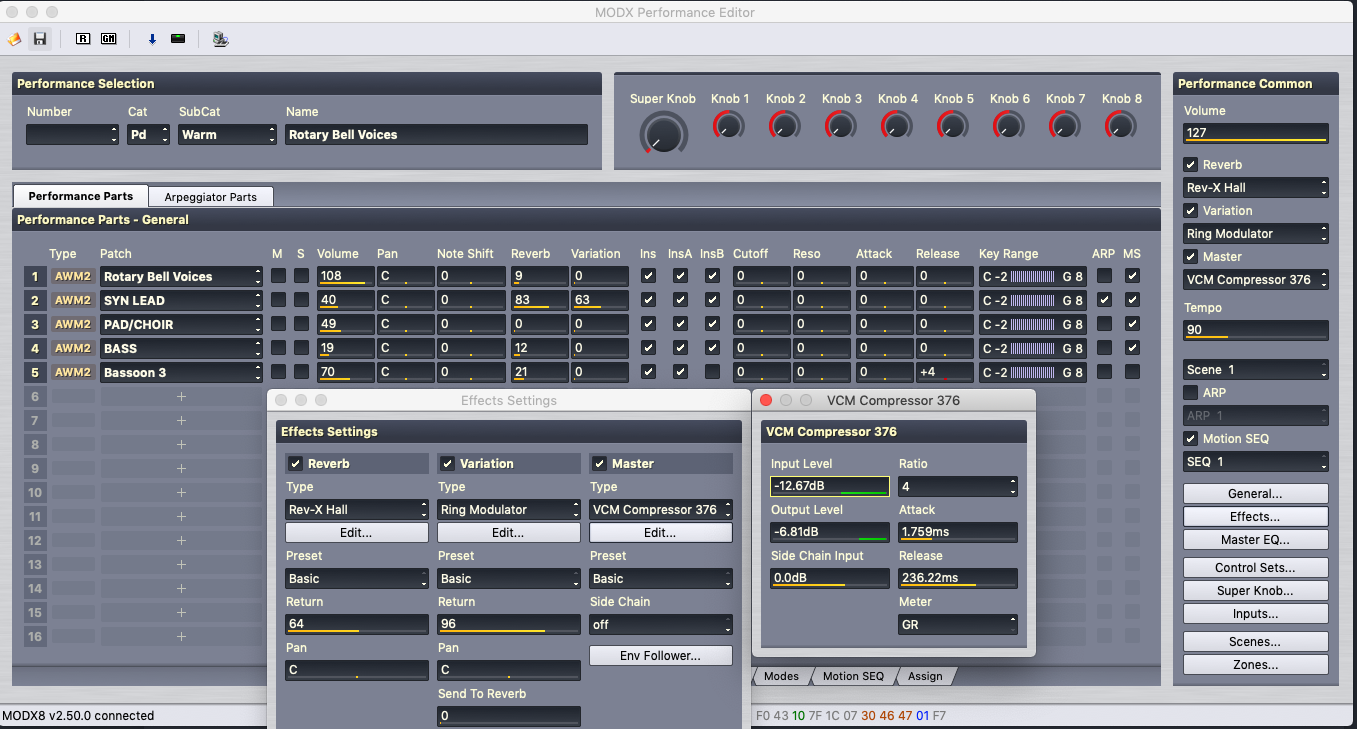This screenshot has height=729, width=1357.
Task: Open the Ratio dropdown in VCM Compressor
Action: pyautogui.click(x=958, y=487)
